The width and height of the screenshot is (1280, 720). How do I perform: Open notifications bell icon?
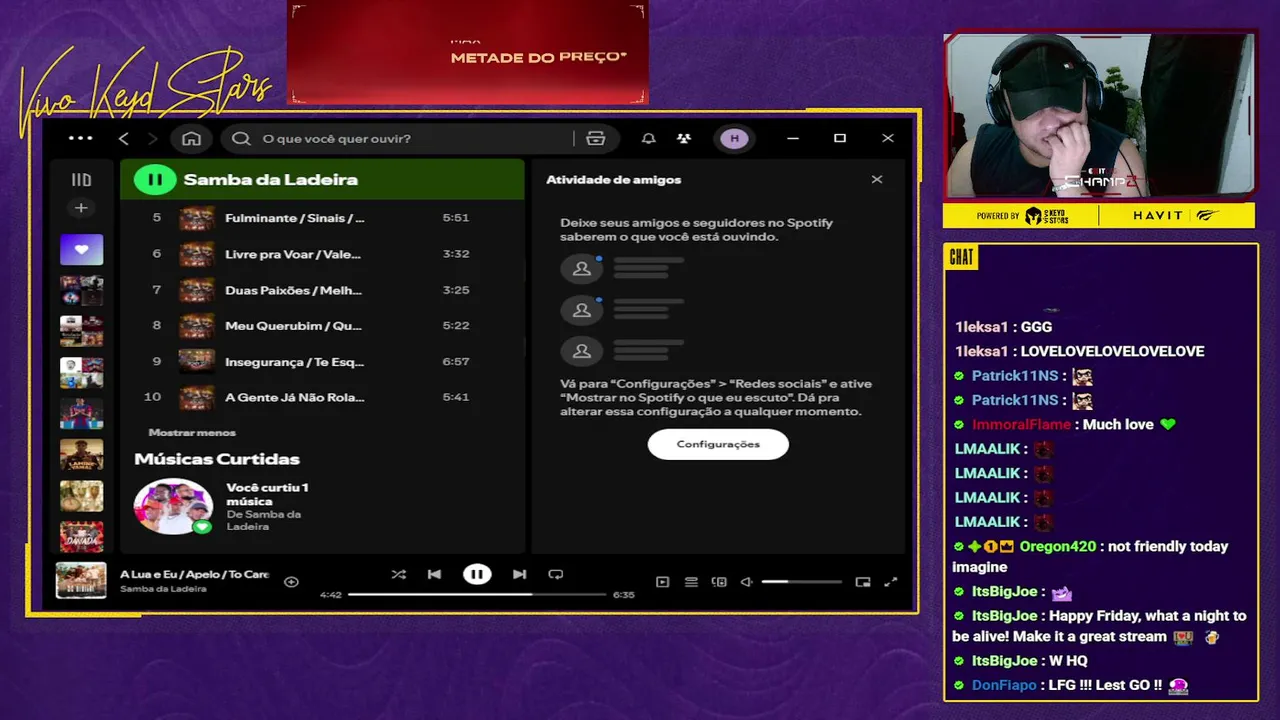click(x=649, y=138)
